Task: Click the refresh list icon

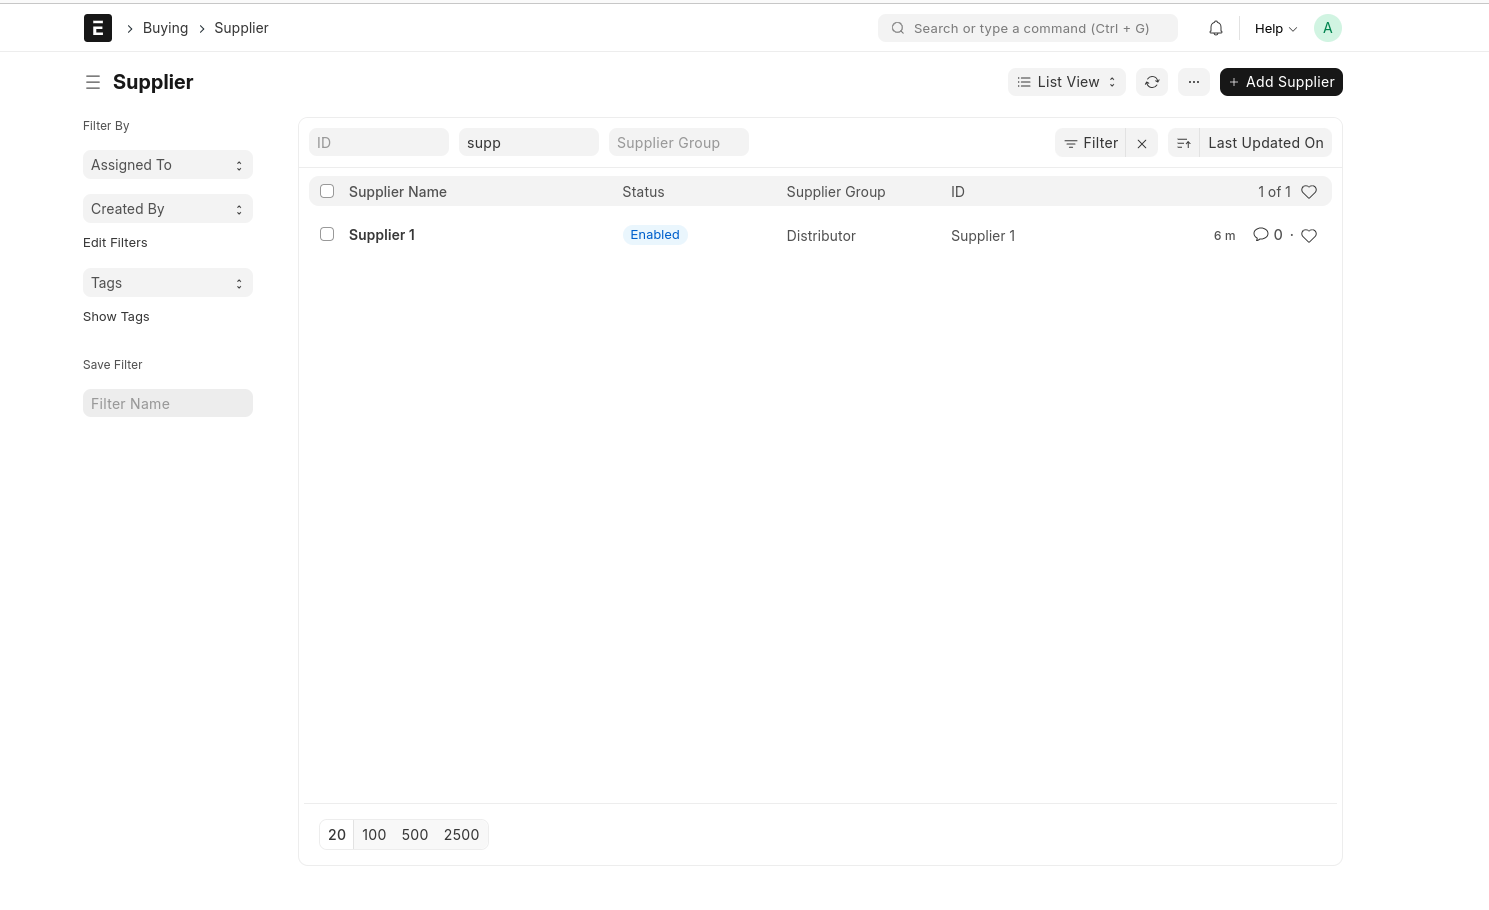Action: [1152, 82]
